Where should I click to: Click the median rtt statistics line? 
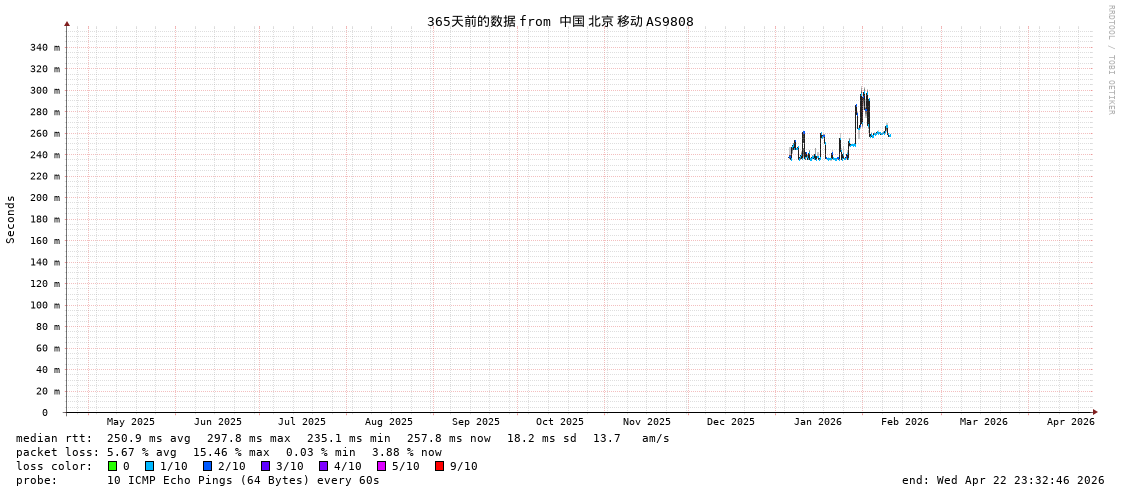[x=342, y=438]
